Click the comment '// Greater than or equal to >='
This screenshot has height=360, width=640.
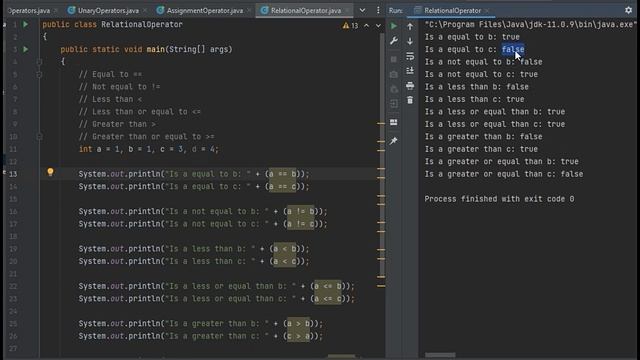[x=147, y=137]
